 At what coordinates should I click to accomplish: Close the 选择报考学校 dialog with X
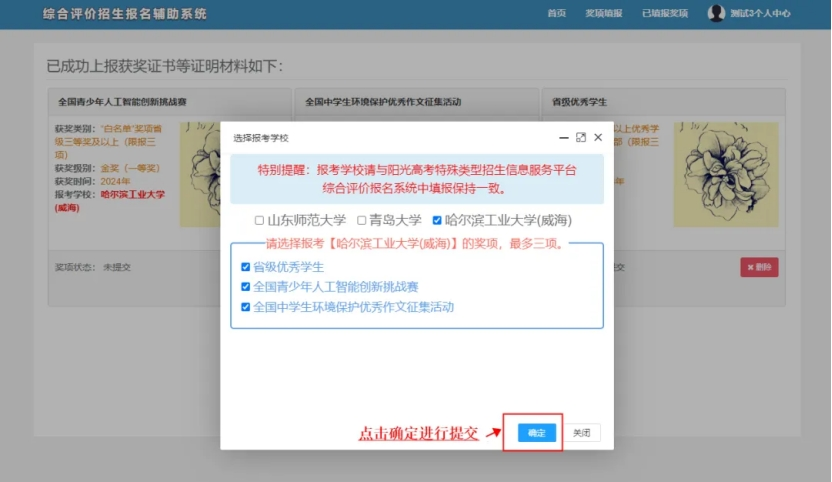coord(598,137)
